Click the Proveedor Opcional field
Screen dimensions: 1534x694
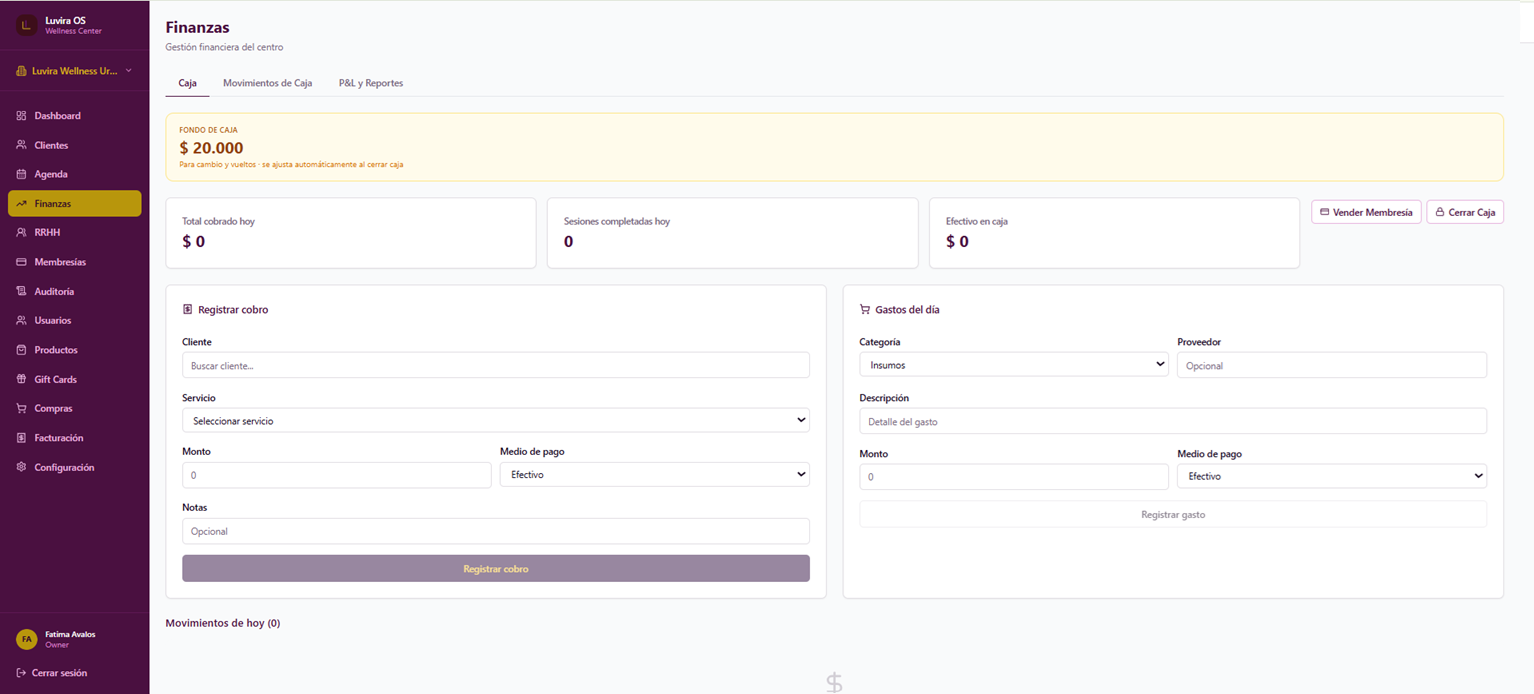click(1332, 365)
